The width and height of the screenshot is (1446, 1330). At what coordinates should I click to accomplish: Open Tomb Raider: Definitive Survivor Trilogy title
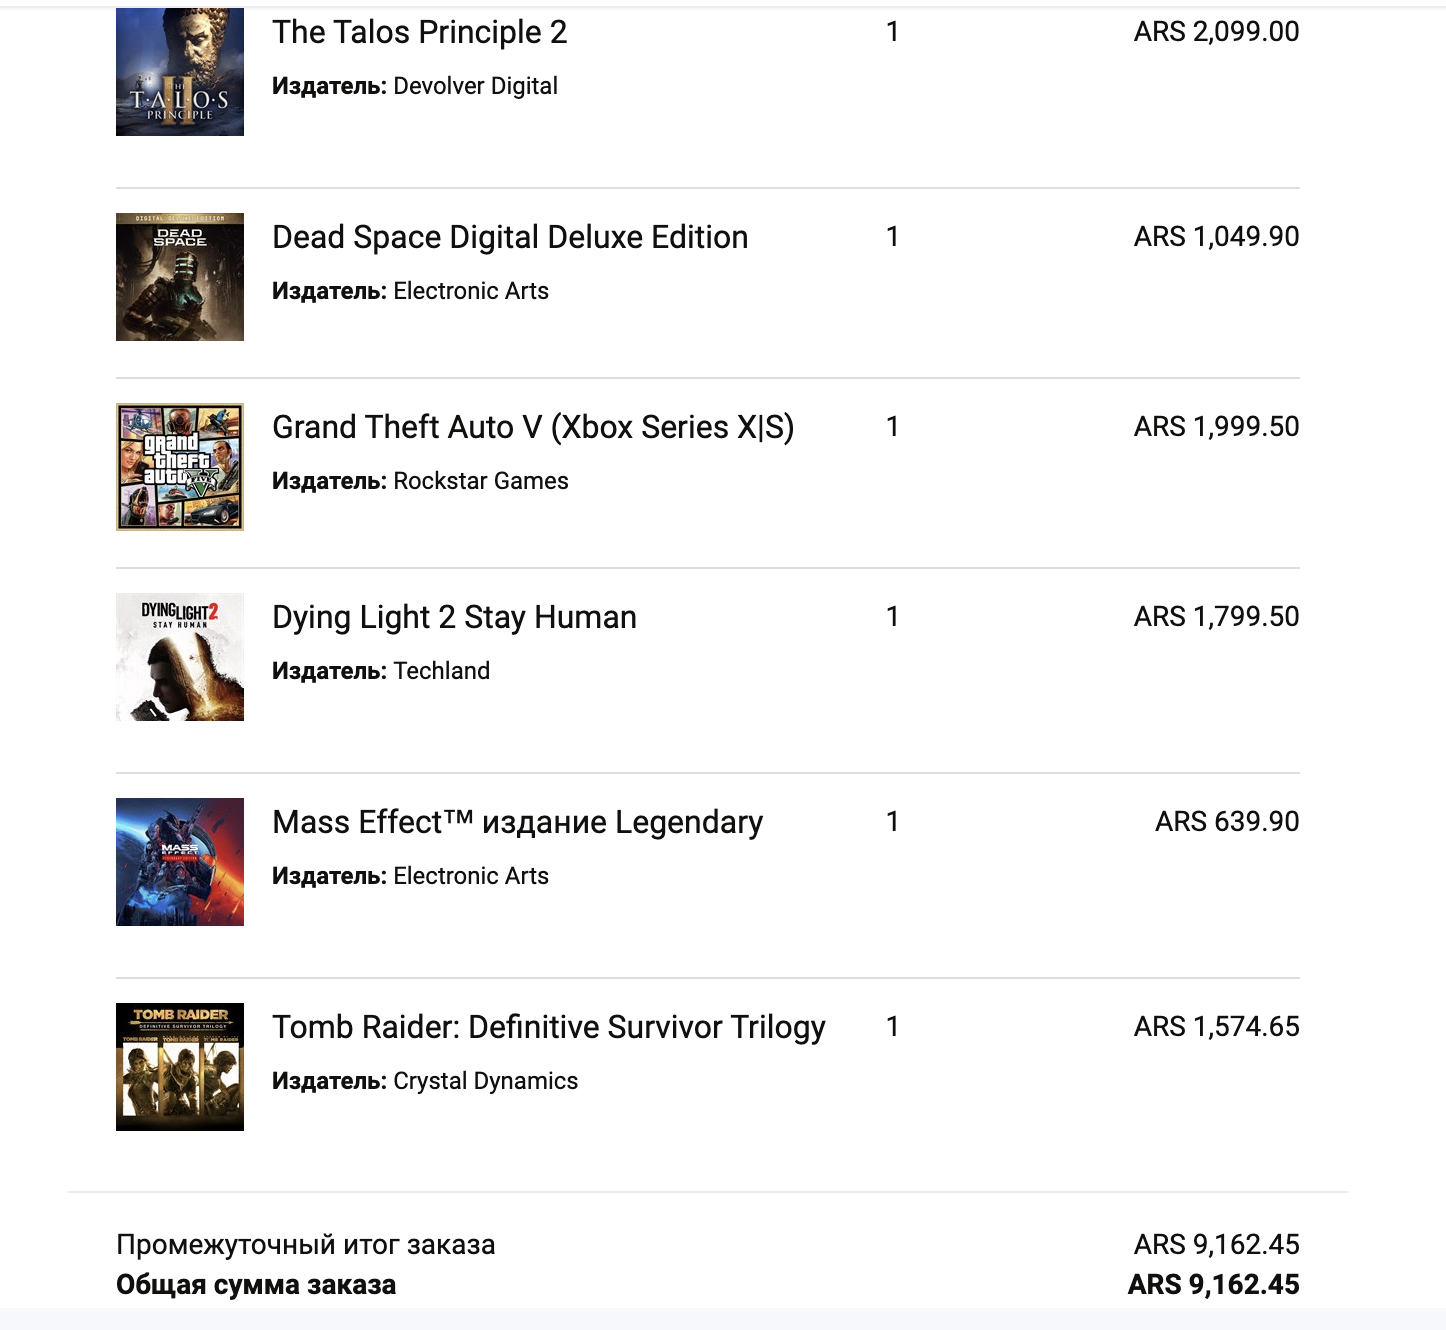pyautogui.click(x=549, y=1027)
